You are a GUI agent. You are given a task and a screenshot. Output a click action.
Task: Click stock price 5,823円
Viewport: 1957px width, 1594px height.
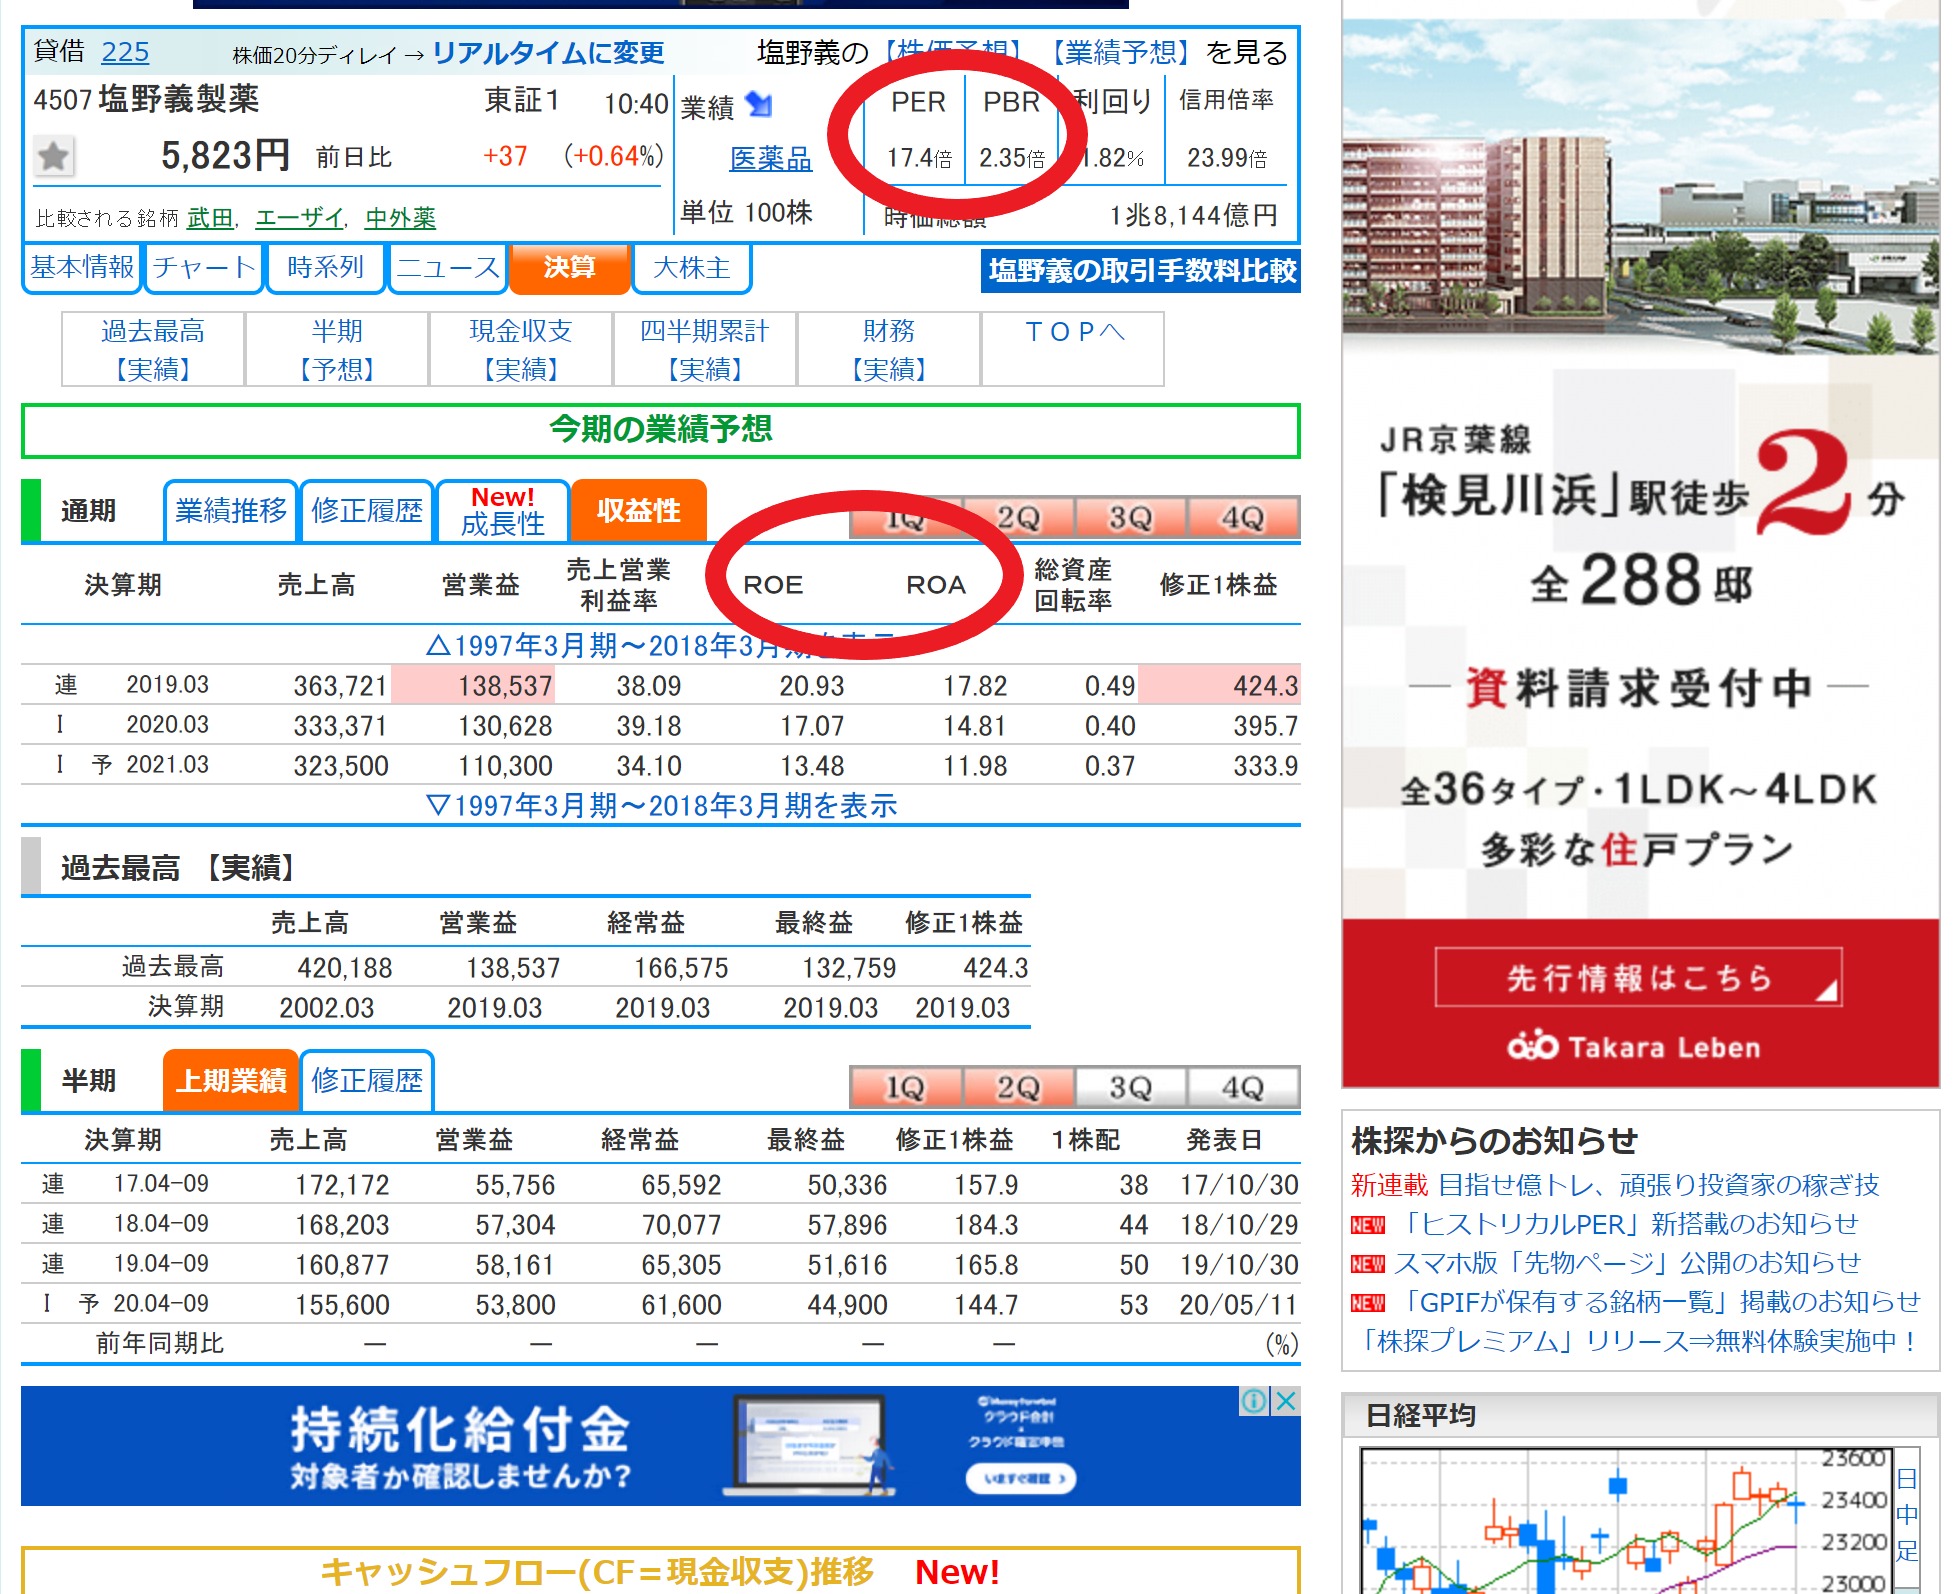(x=225, y=156)
